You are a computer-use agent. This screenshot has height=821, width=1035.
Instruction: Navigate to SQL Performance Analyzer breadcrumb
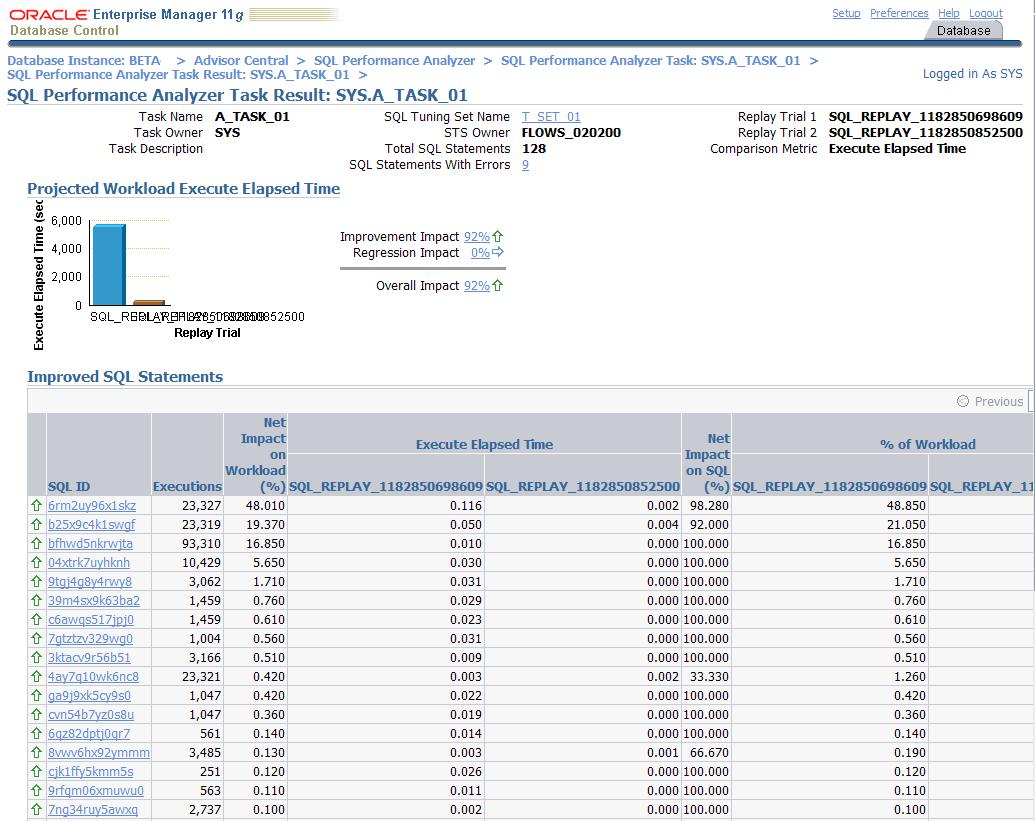click(x=394, y=61)
